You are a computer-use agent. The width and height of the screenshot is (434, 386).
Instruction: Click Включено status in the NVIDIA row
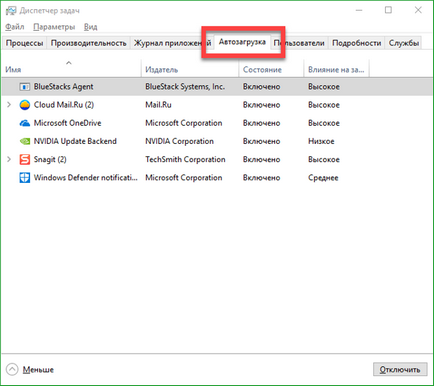click(x=261, y=141)
